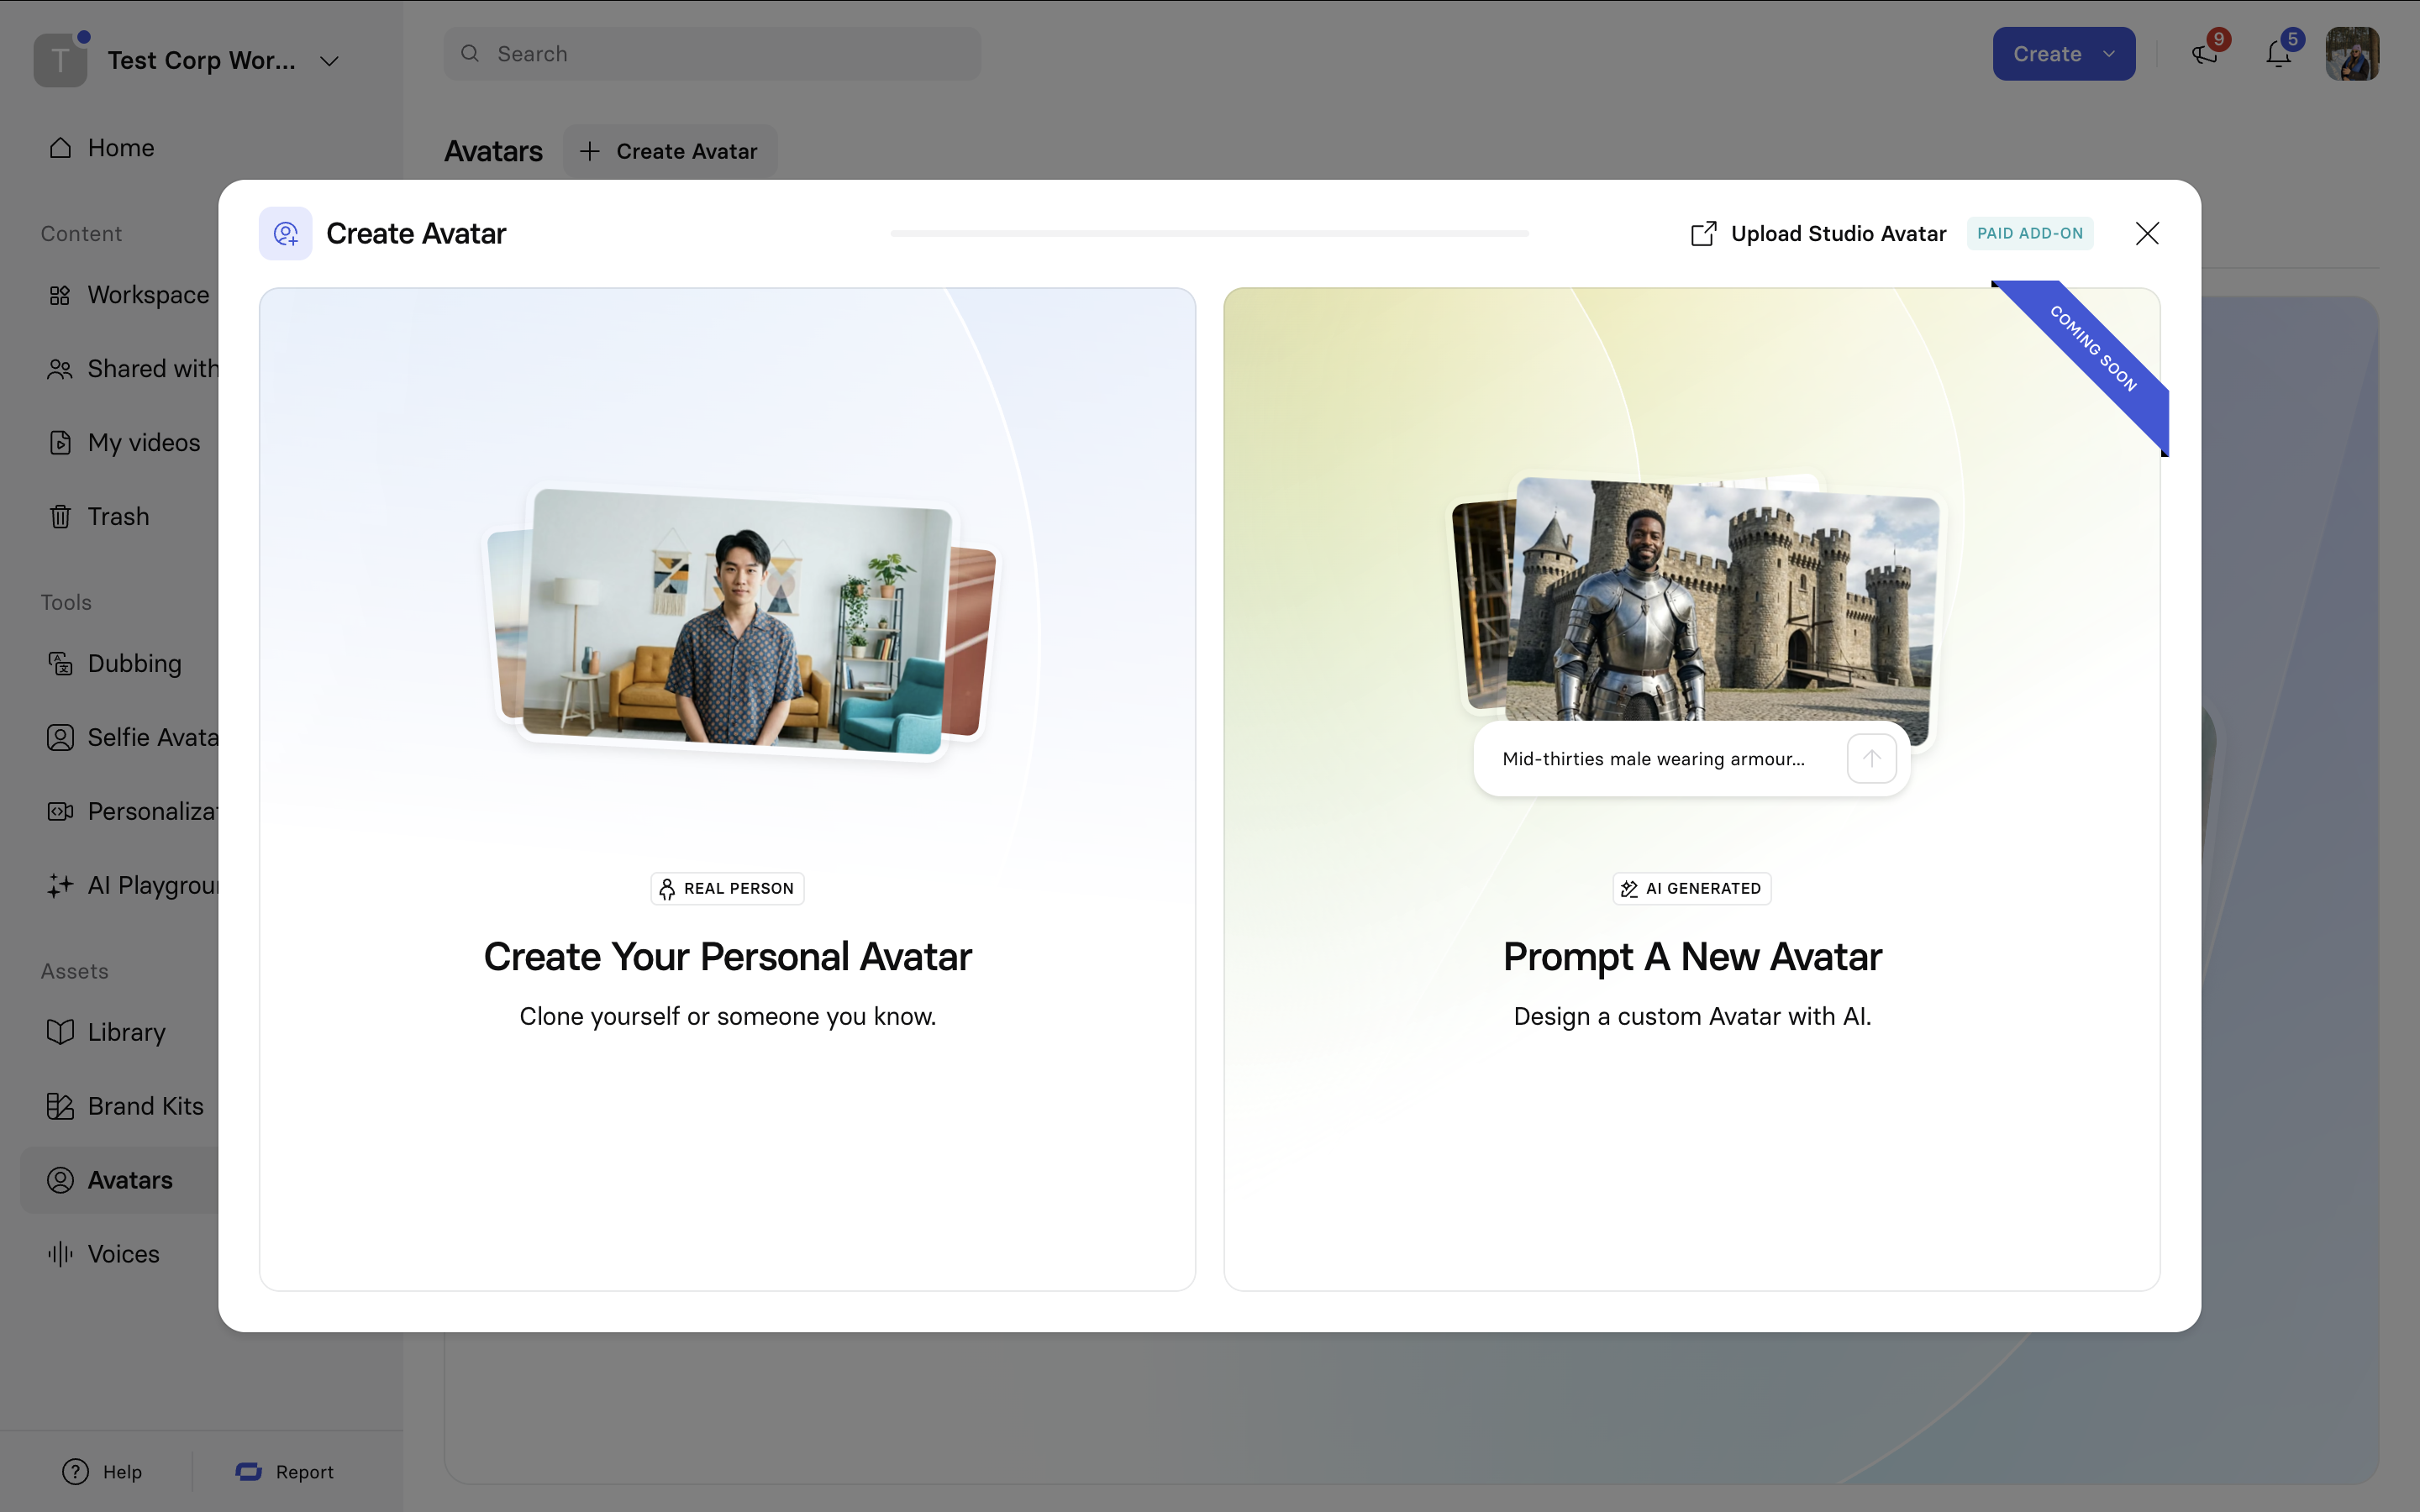Click the prompt submit arrow button
This screenshot has width=2420, height=1512.
click(x=1871, y=758)
